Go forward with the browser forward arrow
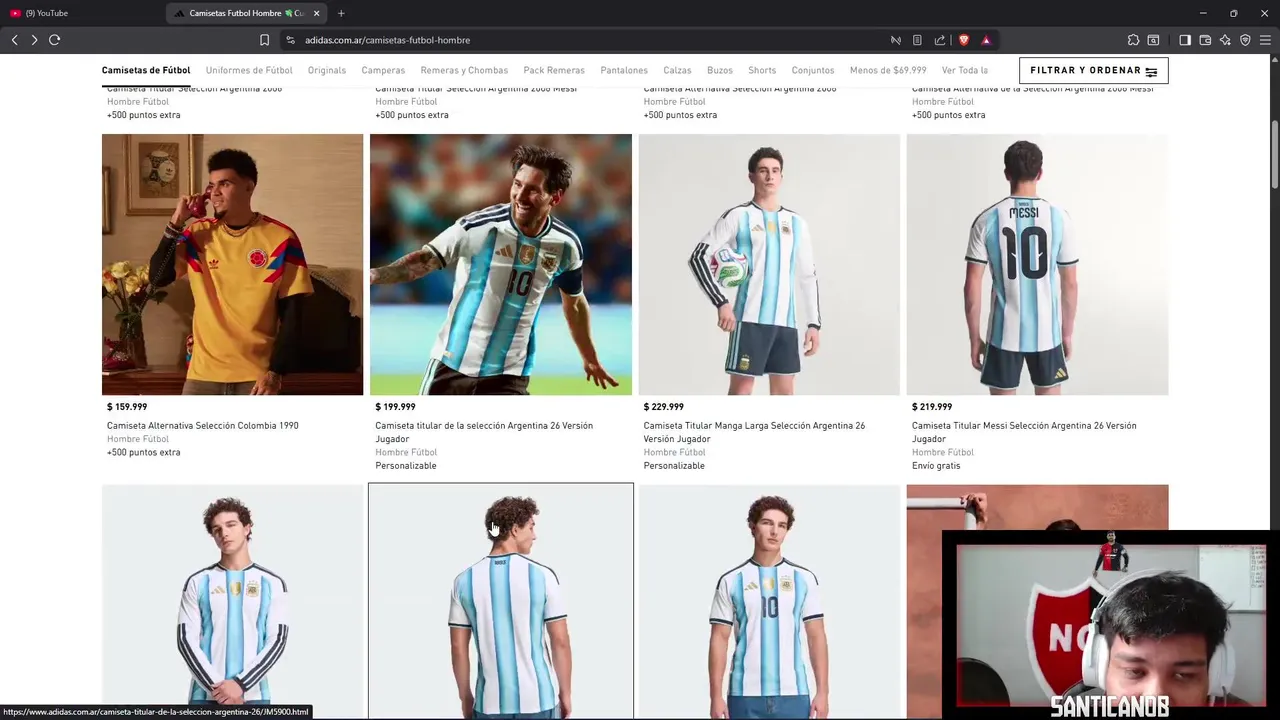Viewport: 1280px width, 720px height. tap(34, 40)
